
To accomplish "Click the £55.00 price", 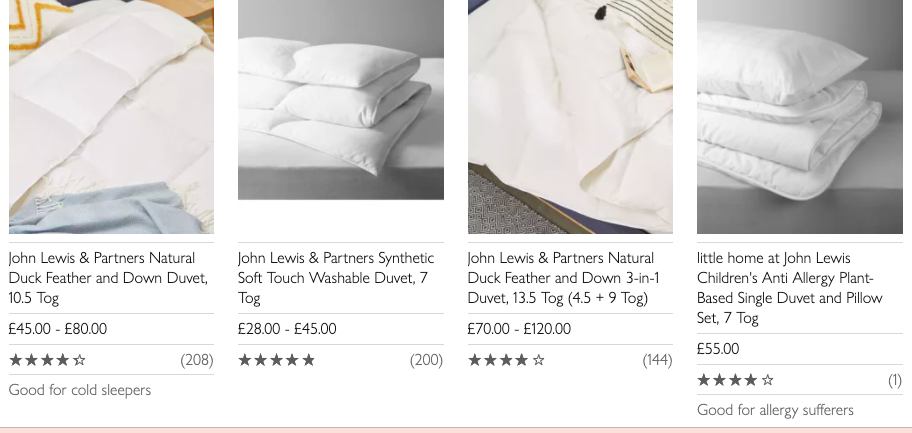I will [x=718, y=349].
